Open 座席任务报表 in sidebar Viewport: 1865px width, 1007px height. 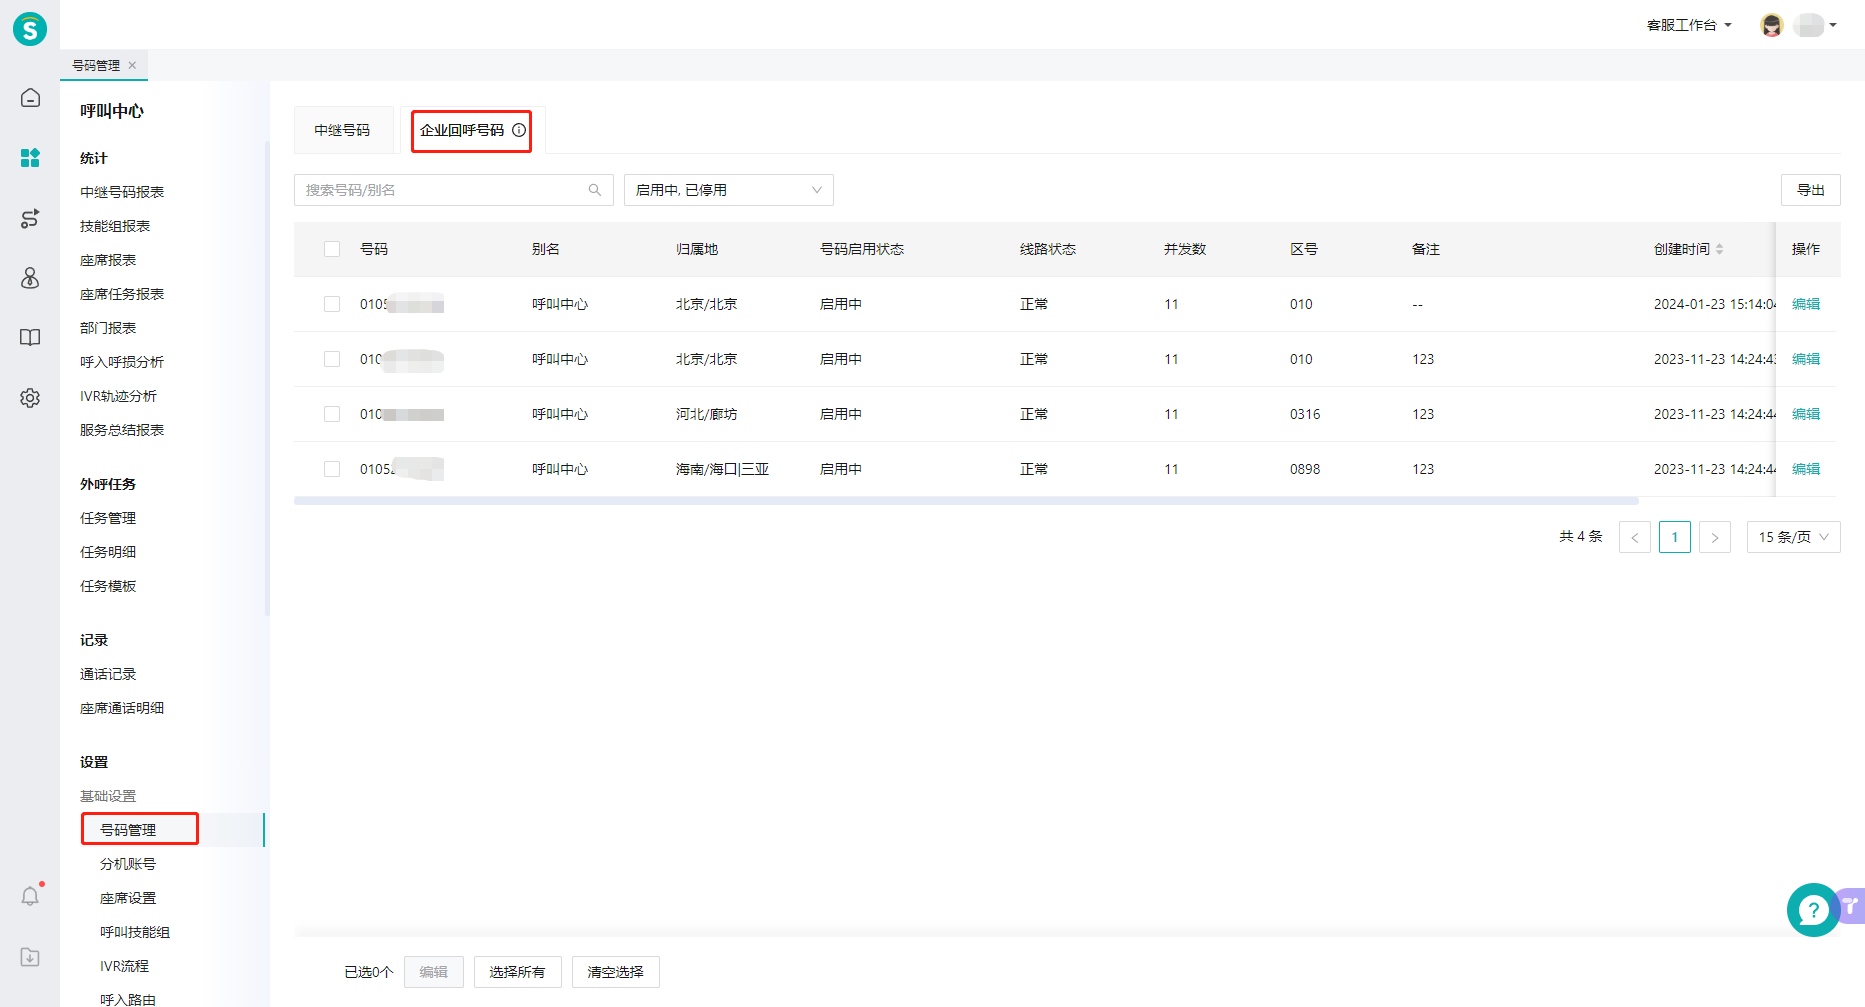(122, 294)
